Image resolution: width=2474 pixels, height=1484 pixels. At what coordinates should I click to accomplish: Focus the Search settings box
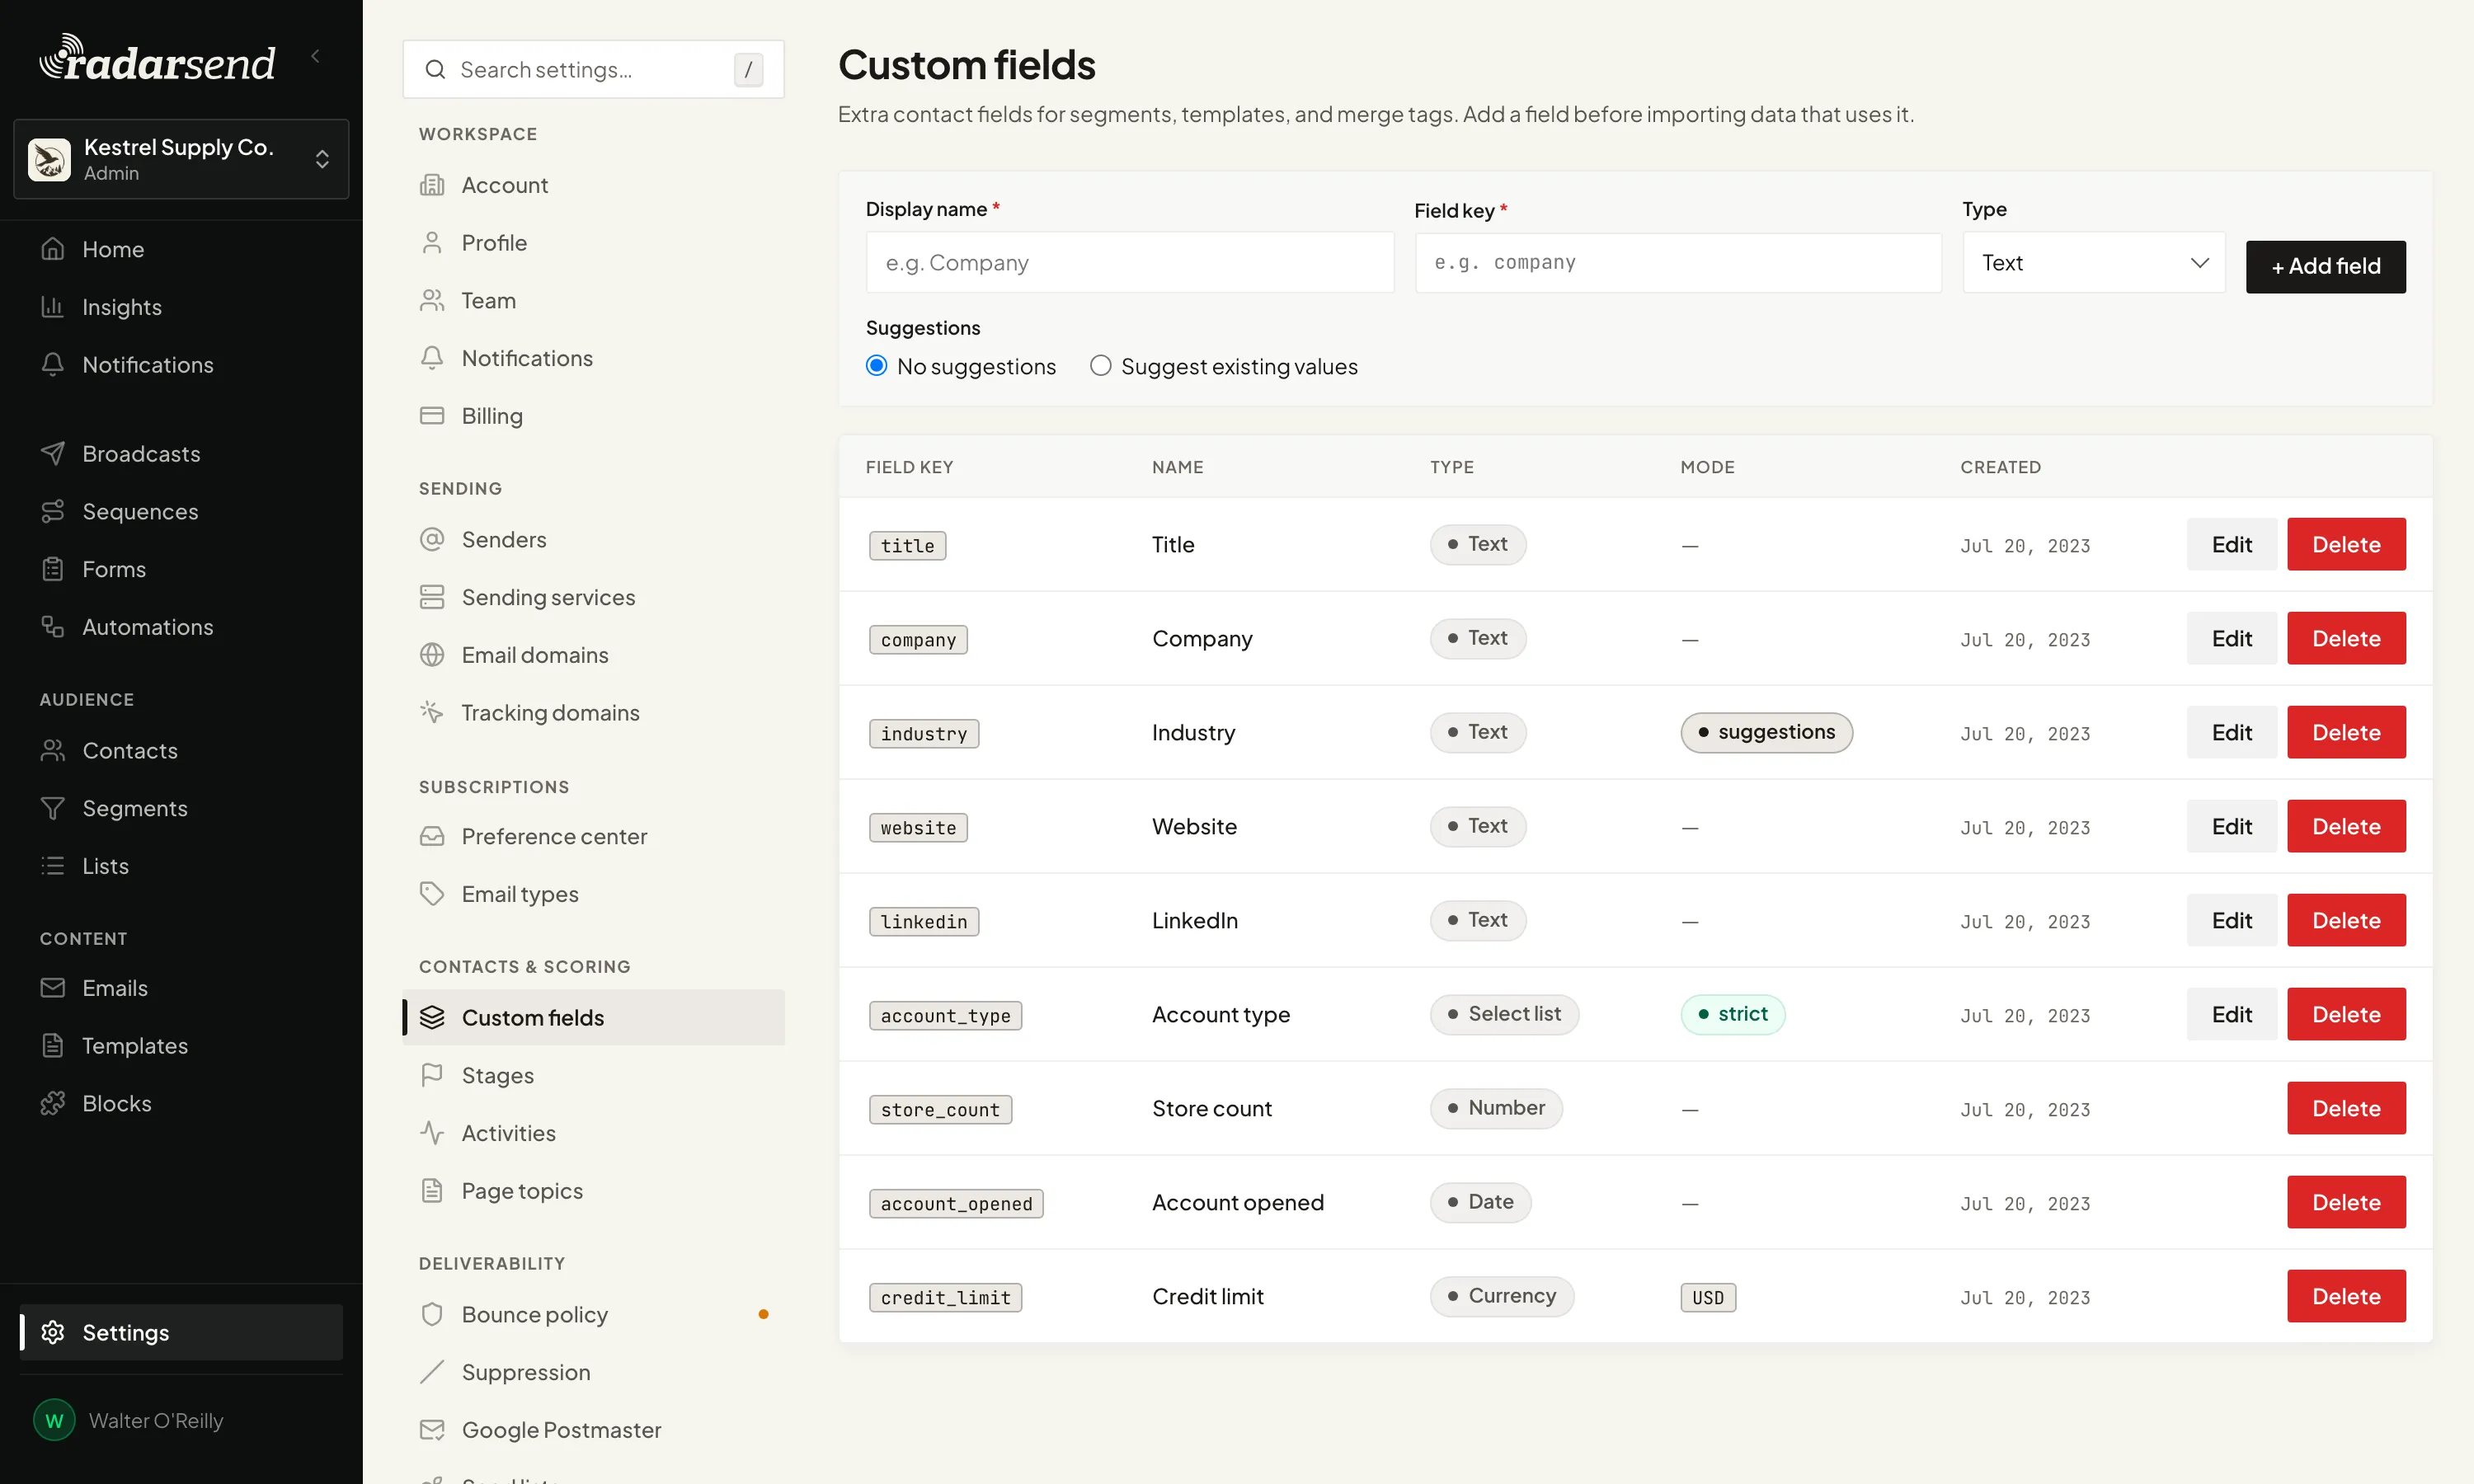(593, 69)
